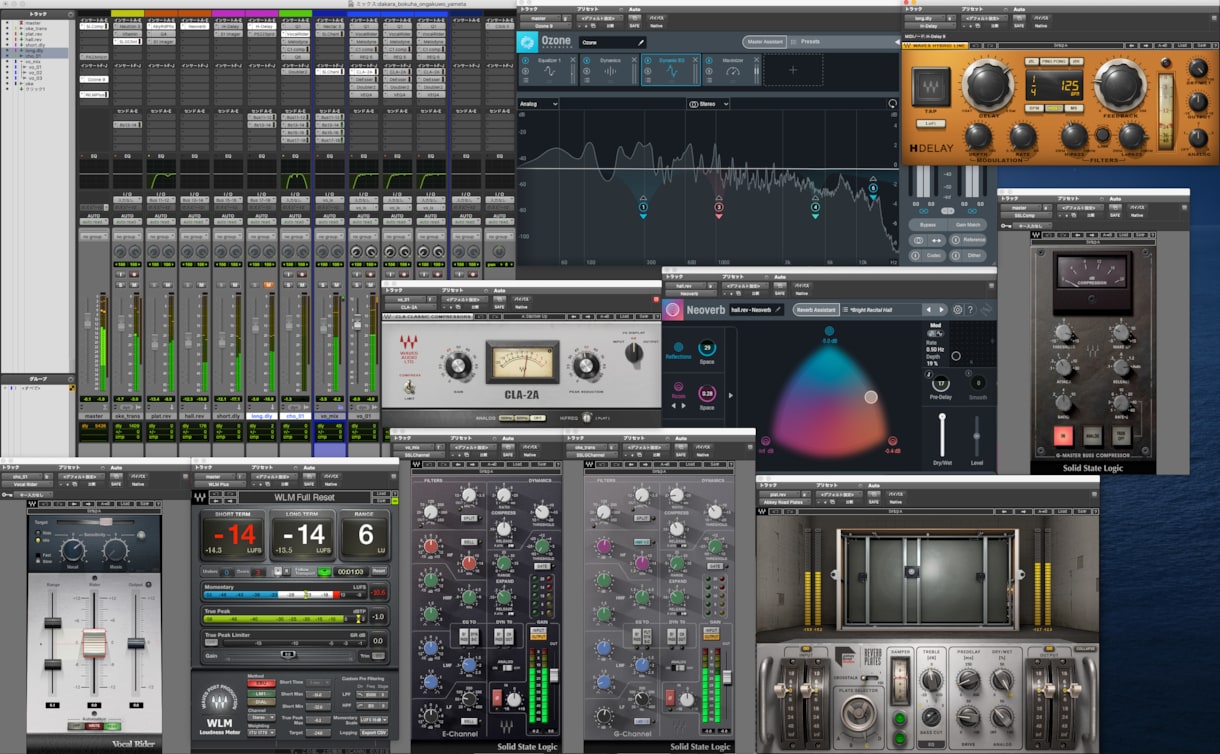Viewport: 1220px width, 754px height.
Task: Open Neoverb settings gear icon
Action: point(957,310)
